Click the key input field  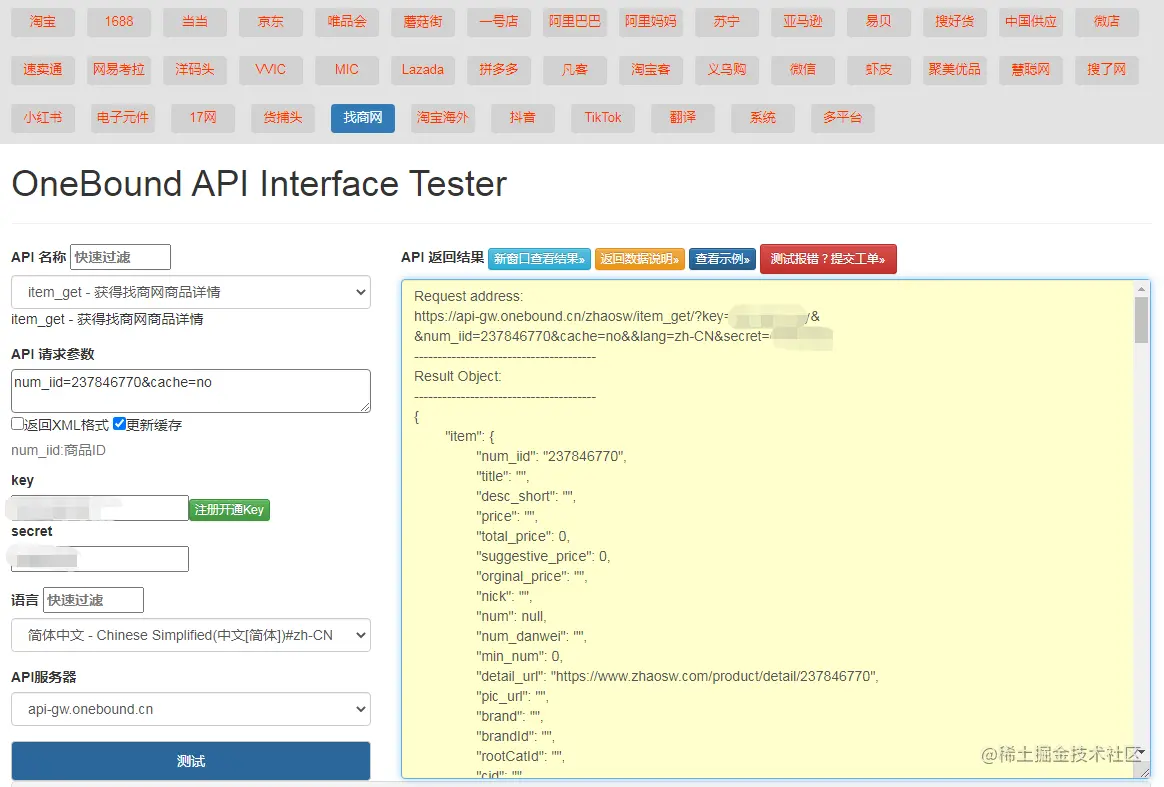click(99, 508)
